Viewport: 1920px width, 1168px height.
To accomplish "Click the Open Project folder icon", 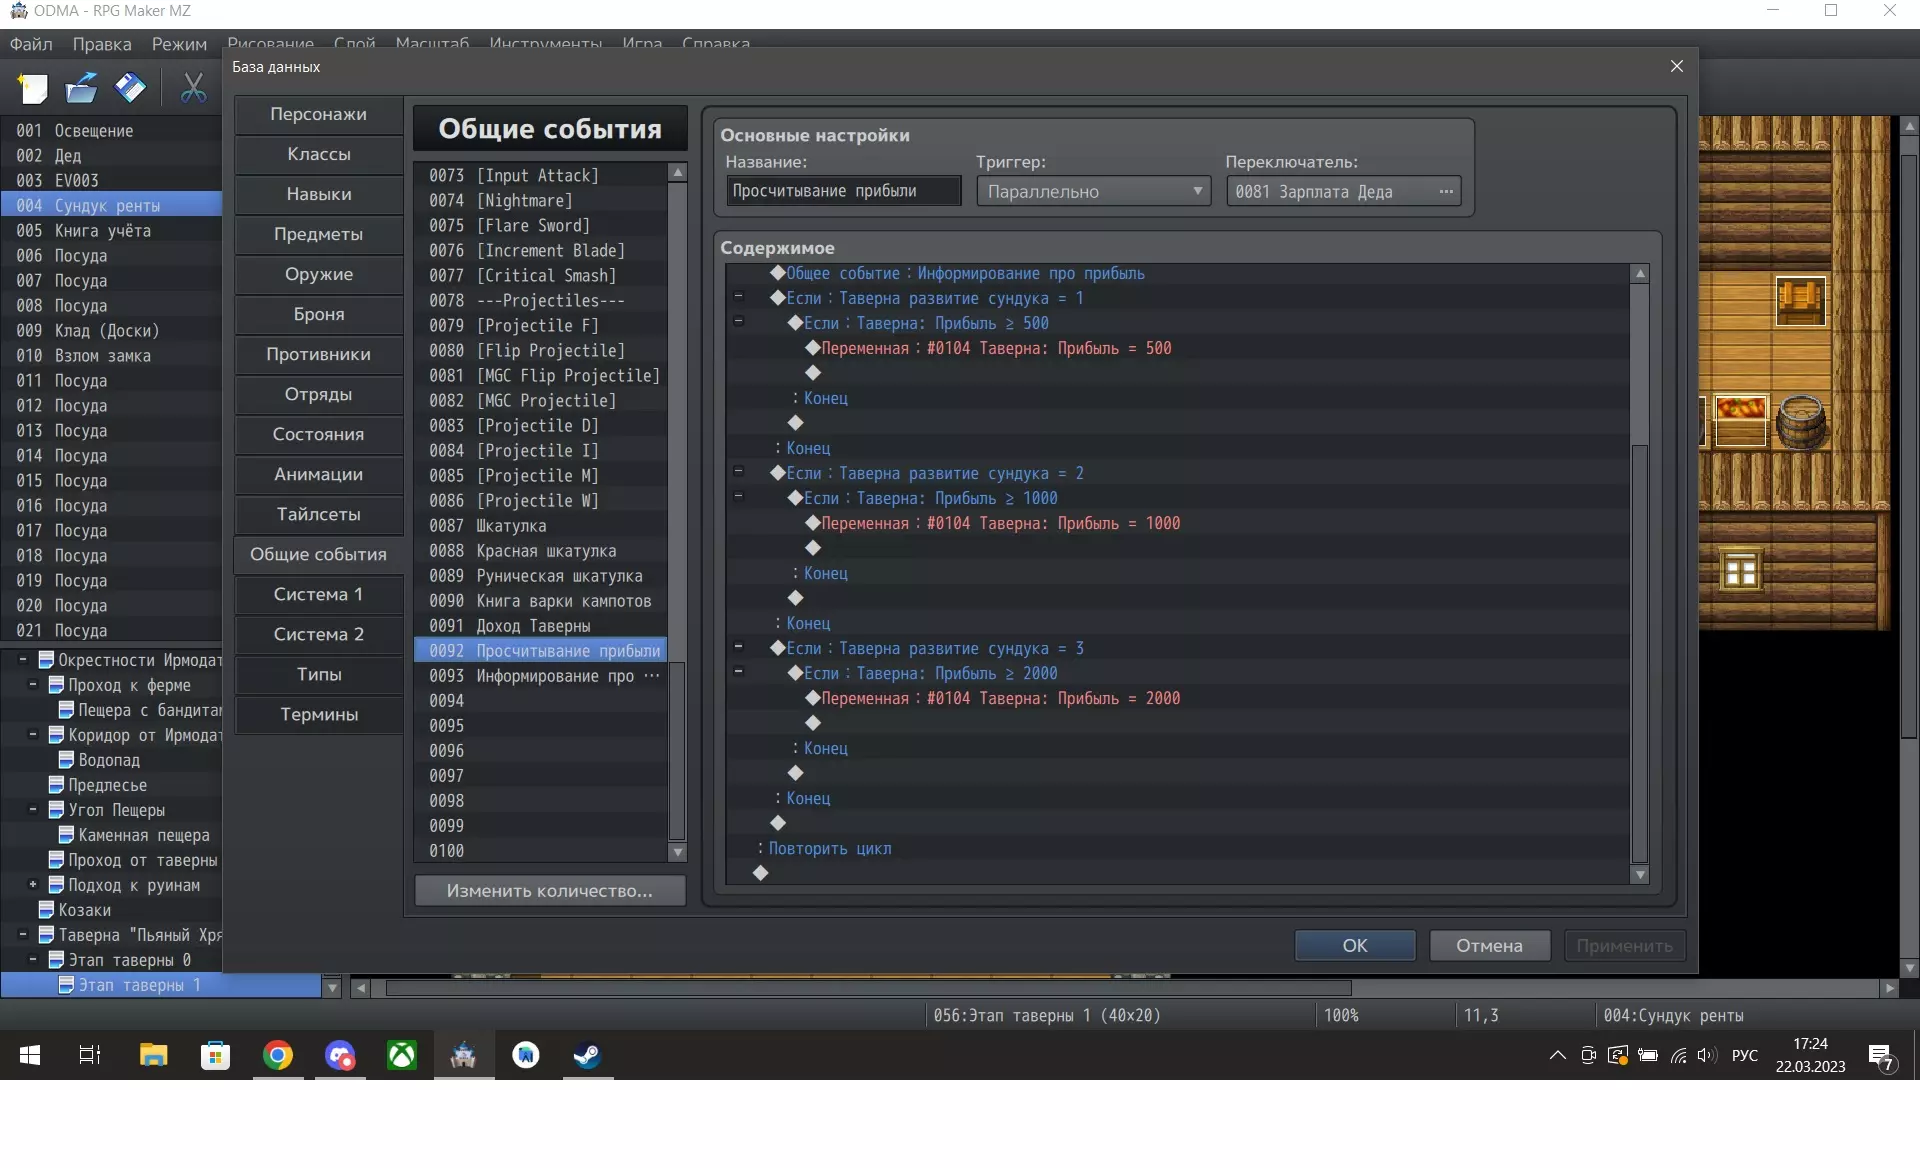I will [81, 88].
